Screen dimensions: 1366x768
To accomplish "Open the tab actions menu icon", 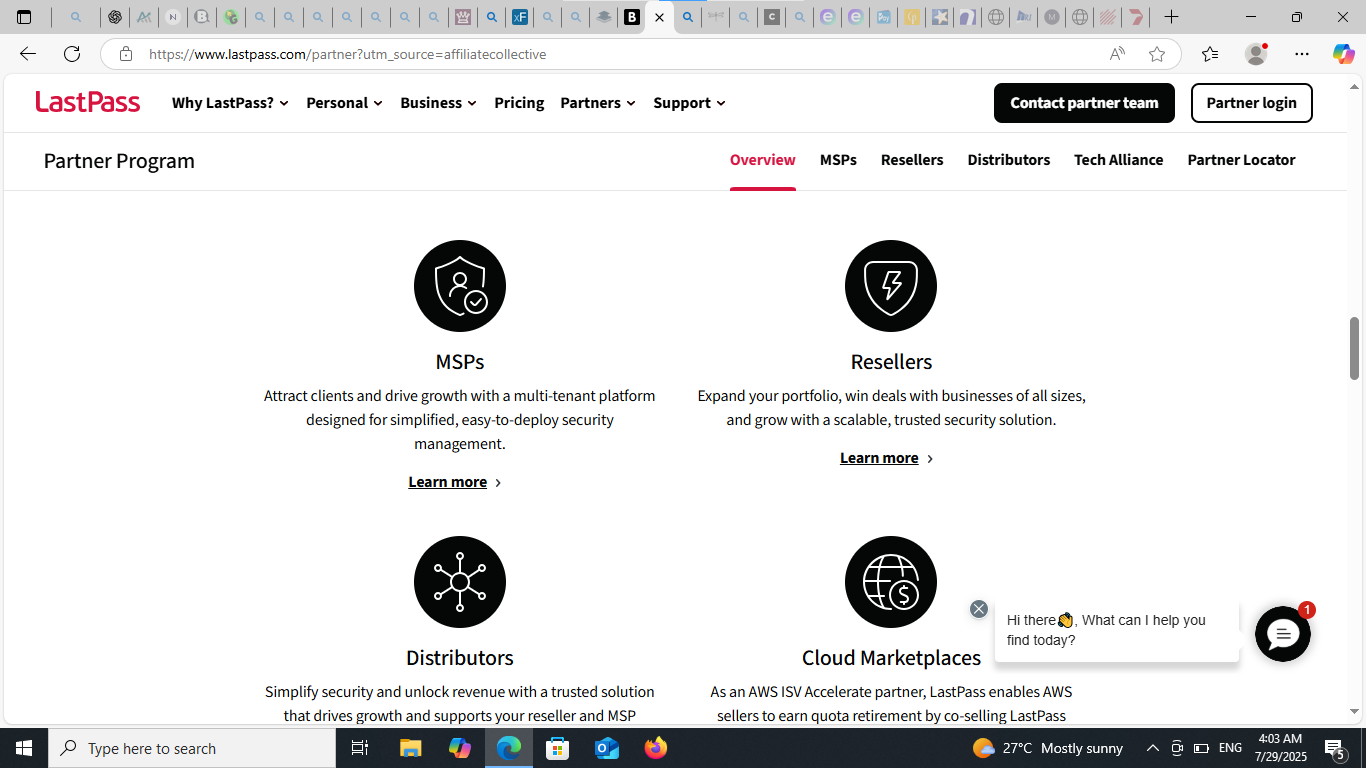I will tap(24, 17).
